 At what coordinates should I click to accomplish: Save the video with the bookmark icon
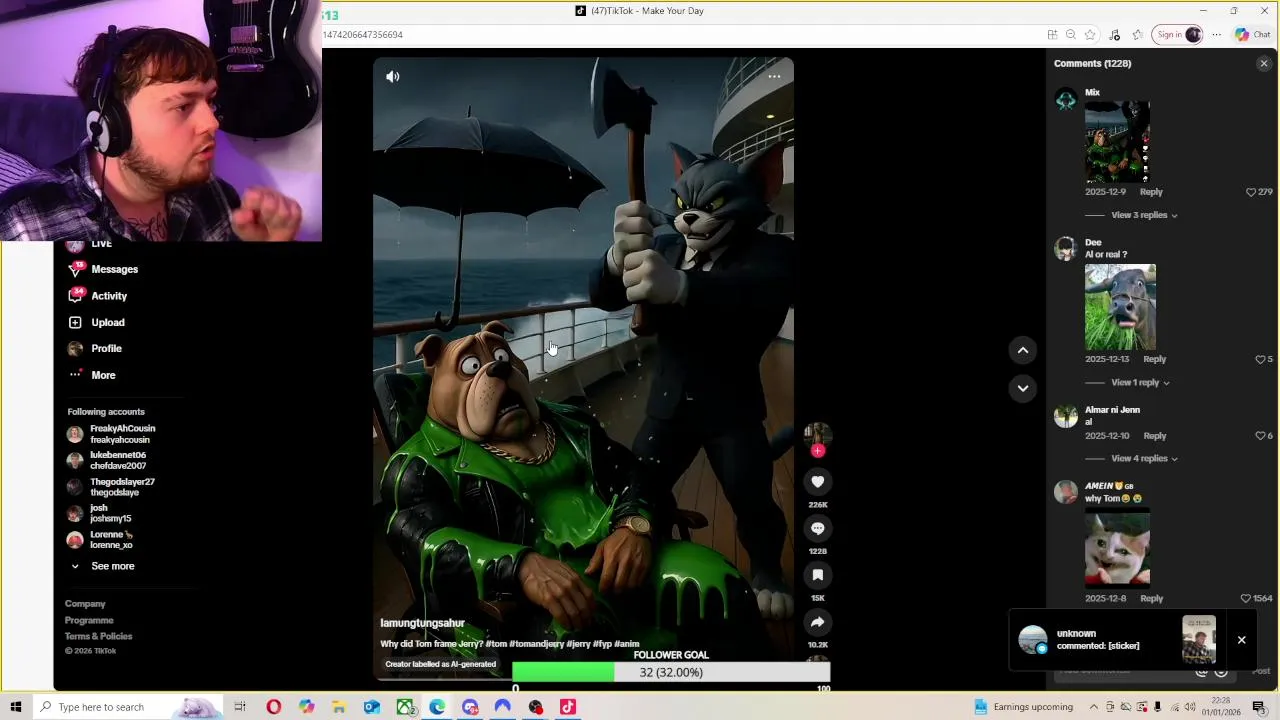(817, 575)
